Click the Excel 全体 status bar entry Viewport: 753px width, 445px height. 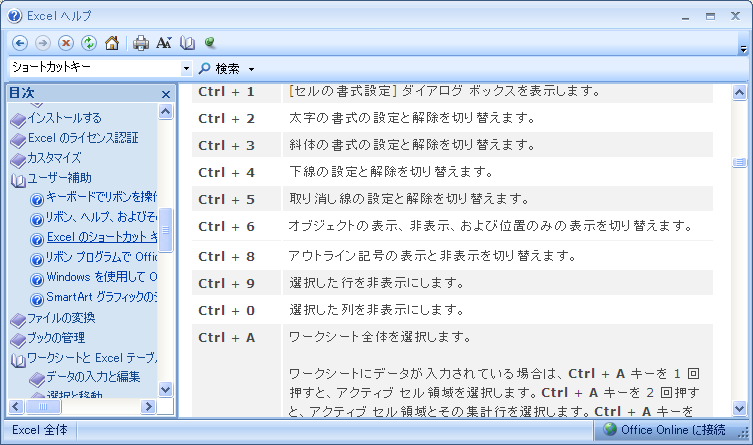tap(40, 430)
